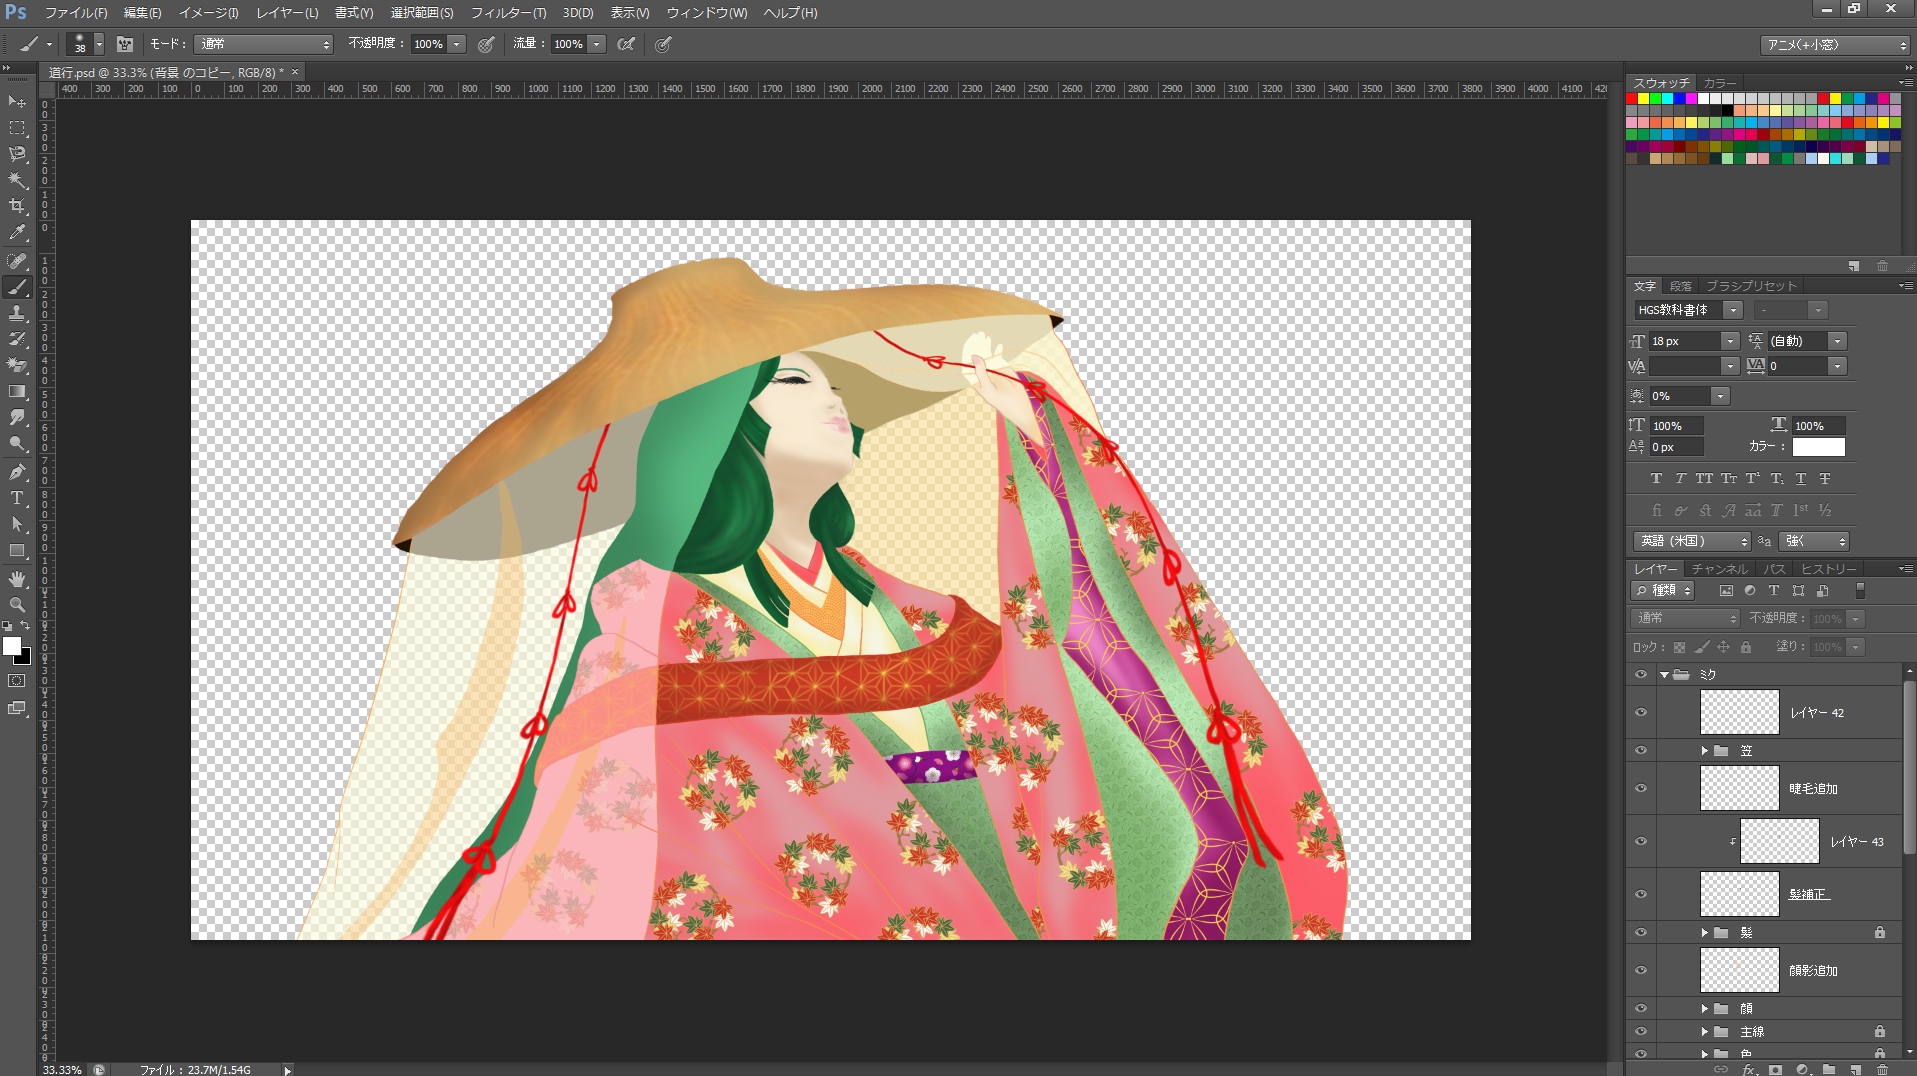Open the brush mode dropdown

pyautogui.click(x=264, y=44)
